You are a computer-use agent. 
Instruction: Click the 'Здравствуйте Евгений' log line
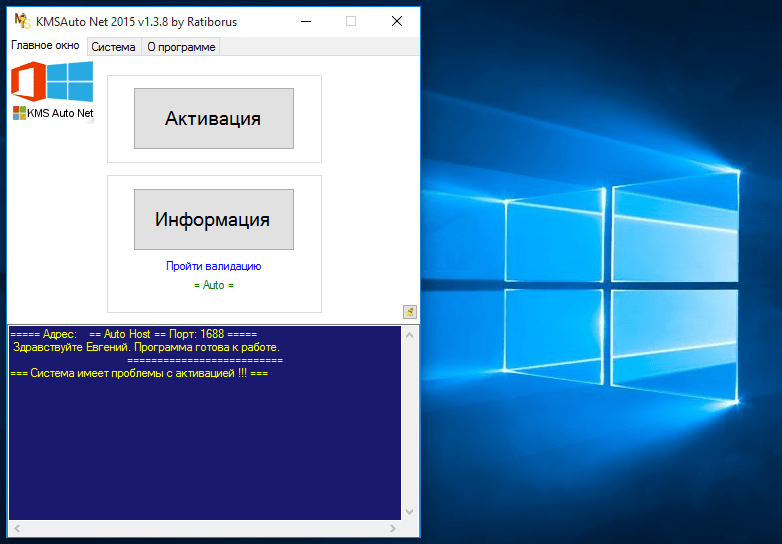point(146,347)
